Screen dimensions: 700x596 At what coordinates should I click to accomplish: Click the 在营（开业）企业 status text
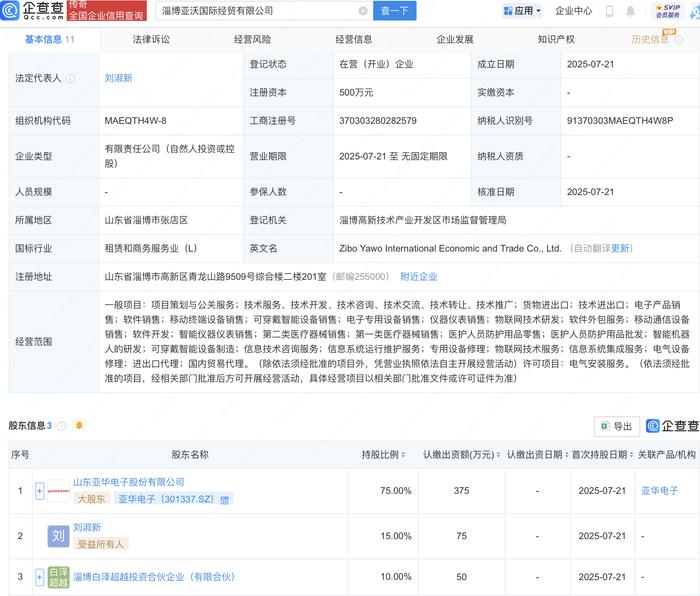(x=376, y=64)
